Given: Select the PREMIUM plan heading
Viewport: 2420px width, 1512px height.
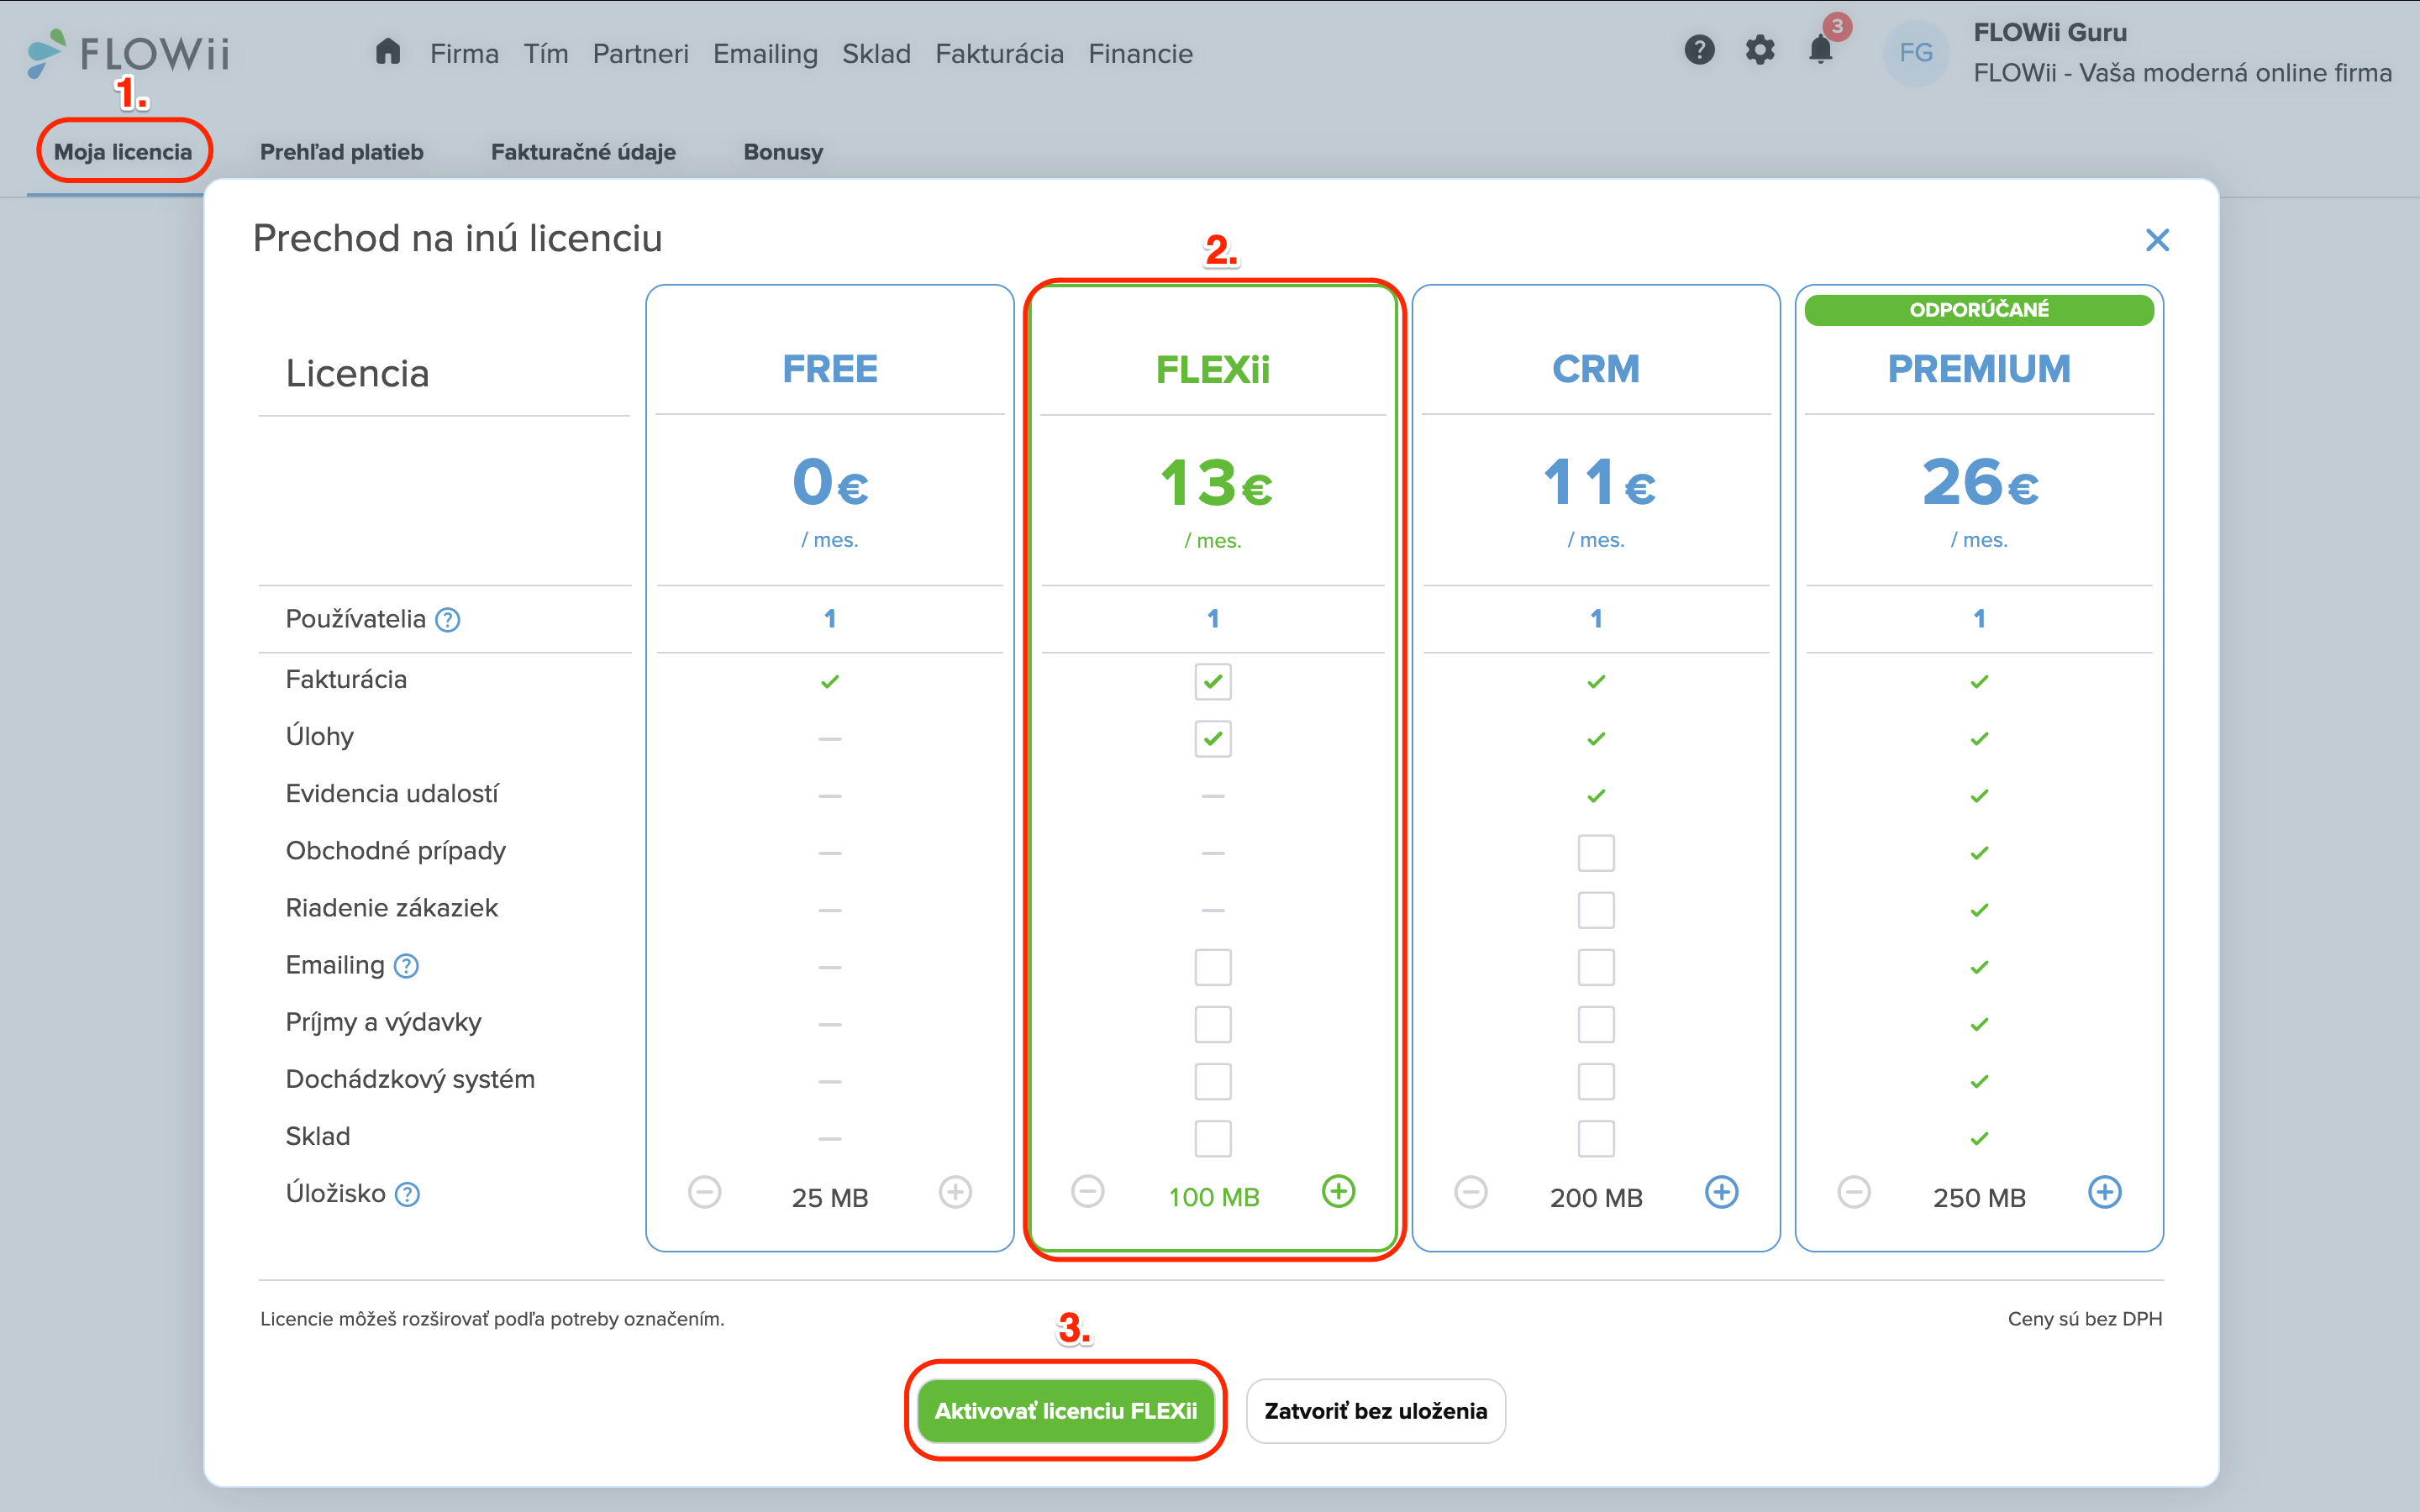Looking at the screenshot, I should (x=1979, y=369).
